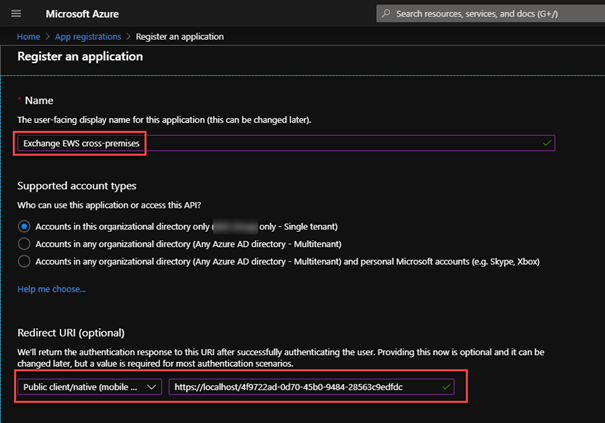Click the green checkmark in the Name field
605x423 pixels.
[547, 143]
